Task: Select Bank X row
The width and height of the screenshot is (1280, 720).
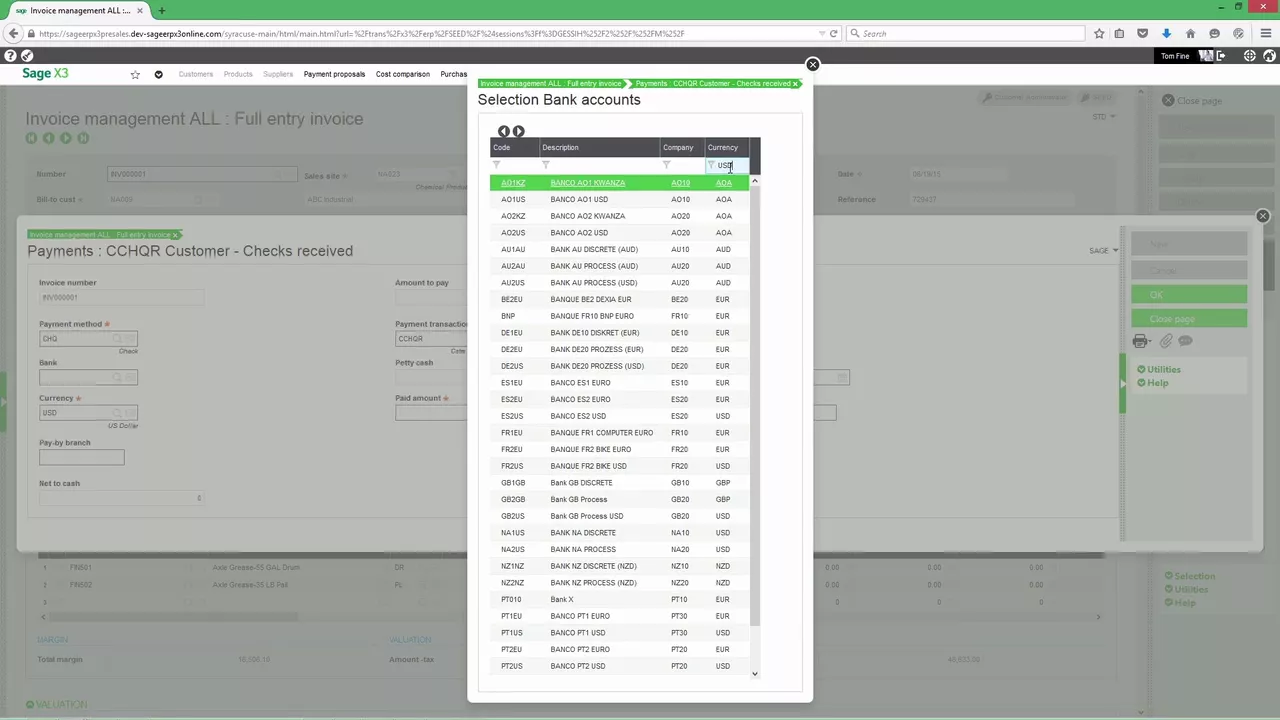Action: coord(620,599)
